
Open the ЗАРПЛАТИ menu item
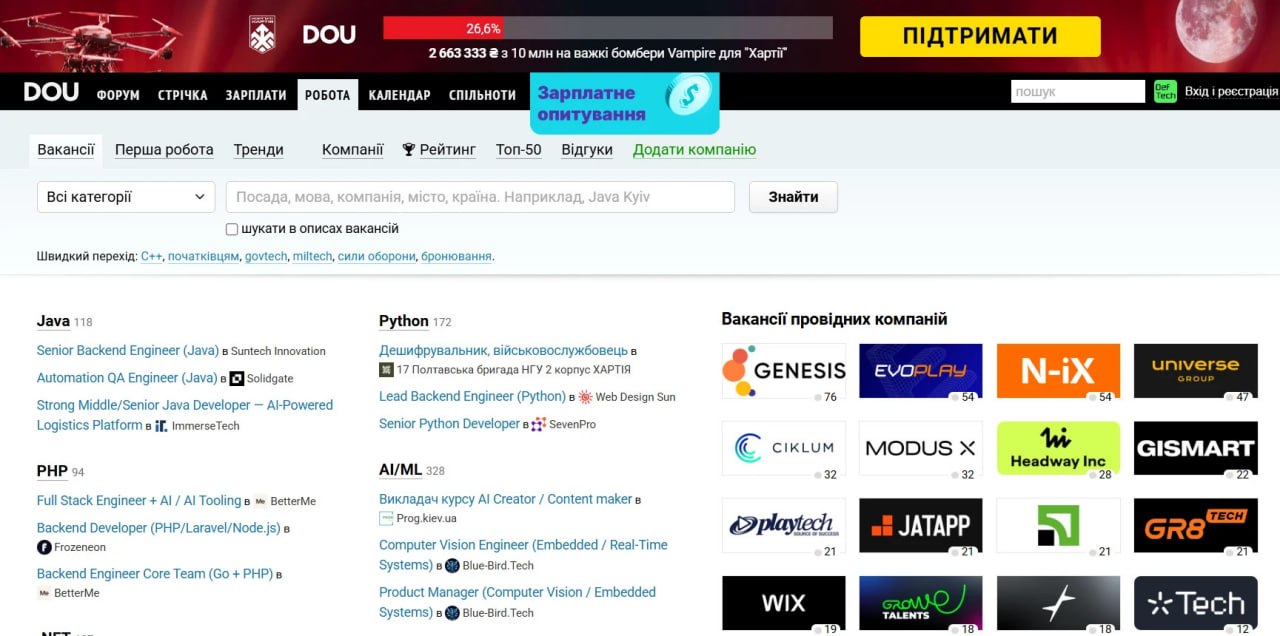(x=256, y=95)
